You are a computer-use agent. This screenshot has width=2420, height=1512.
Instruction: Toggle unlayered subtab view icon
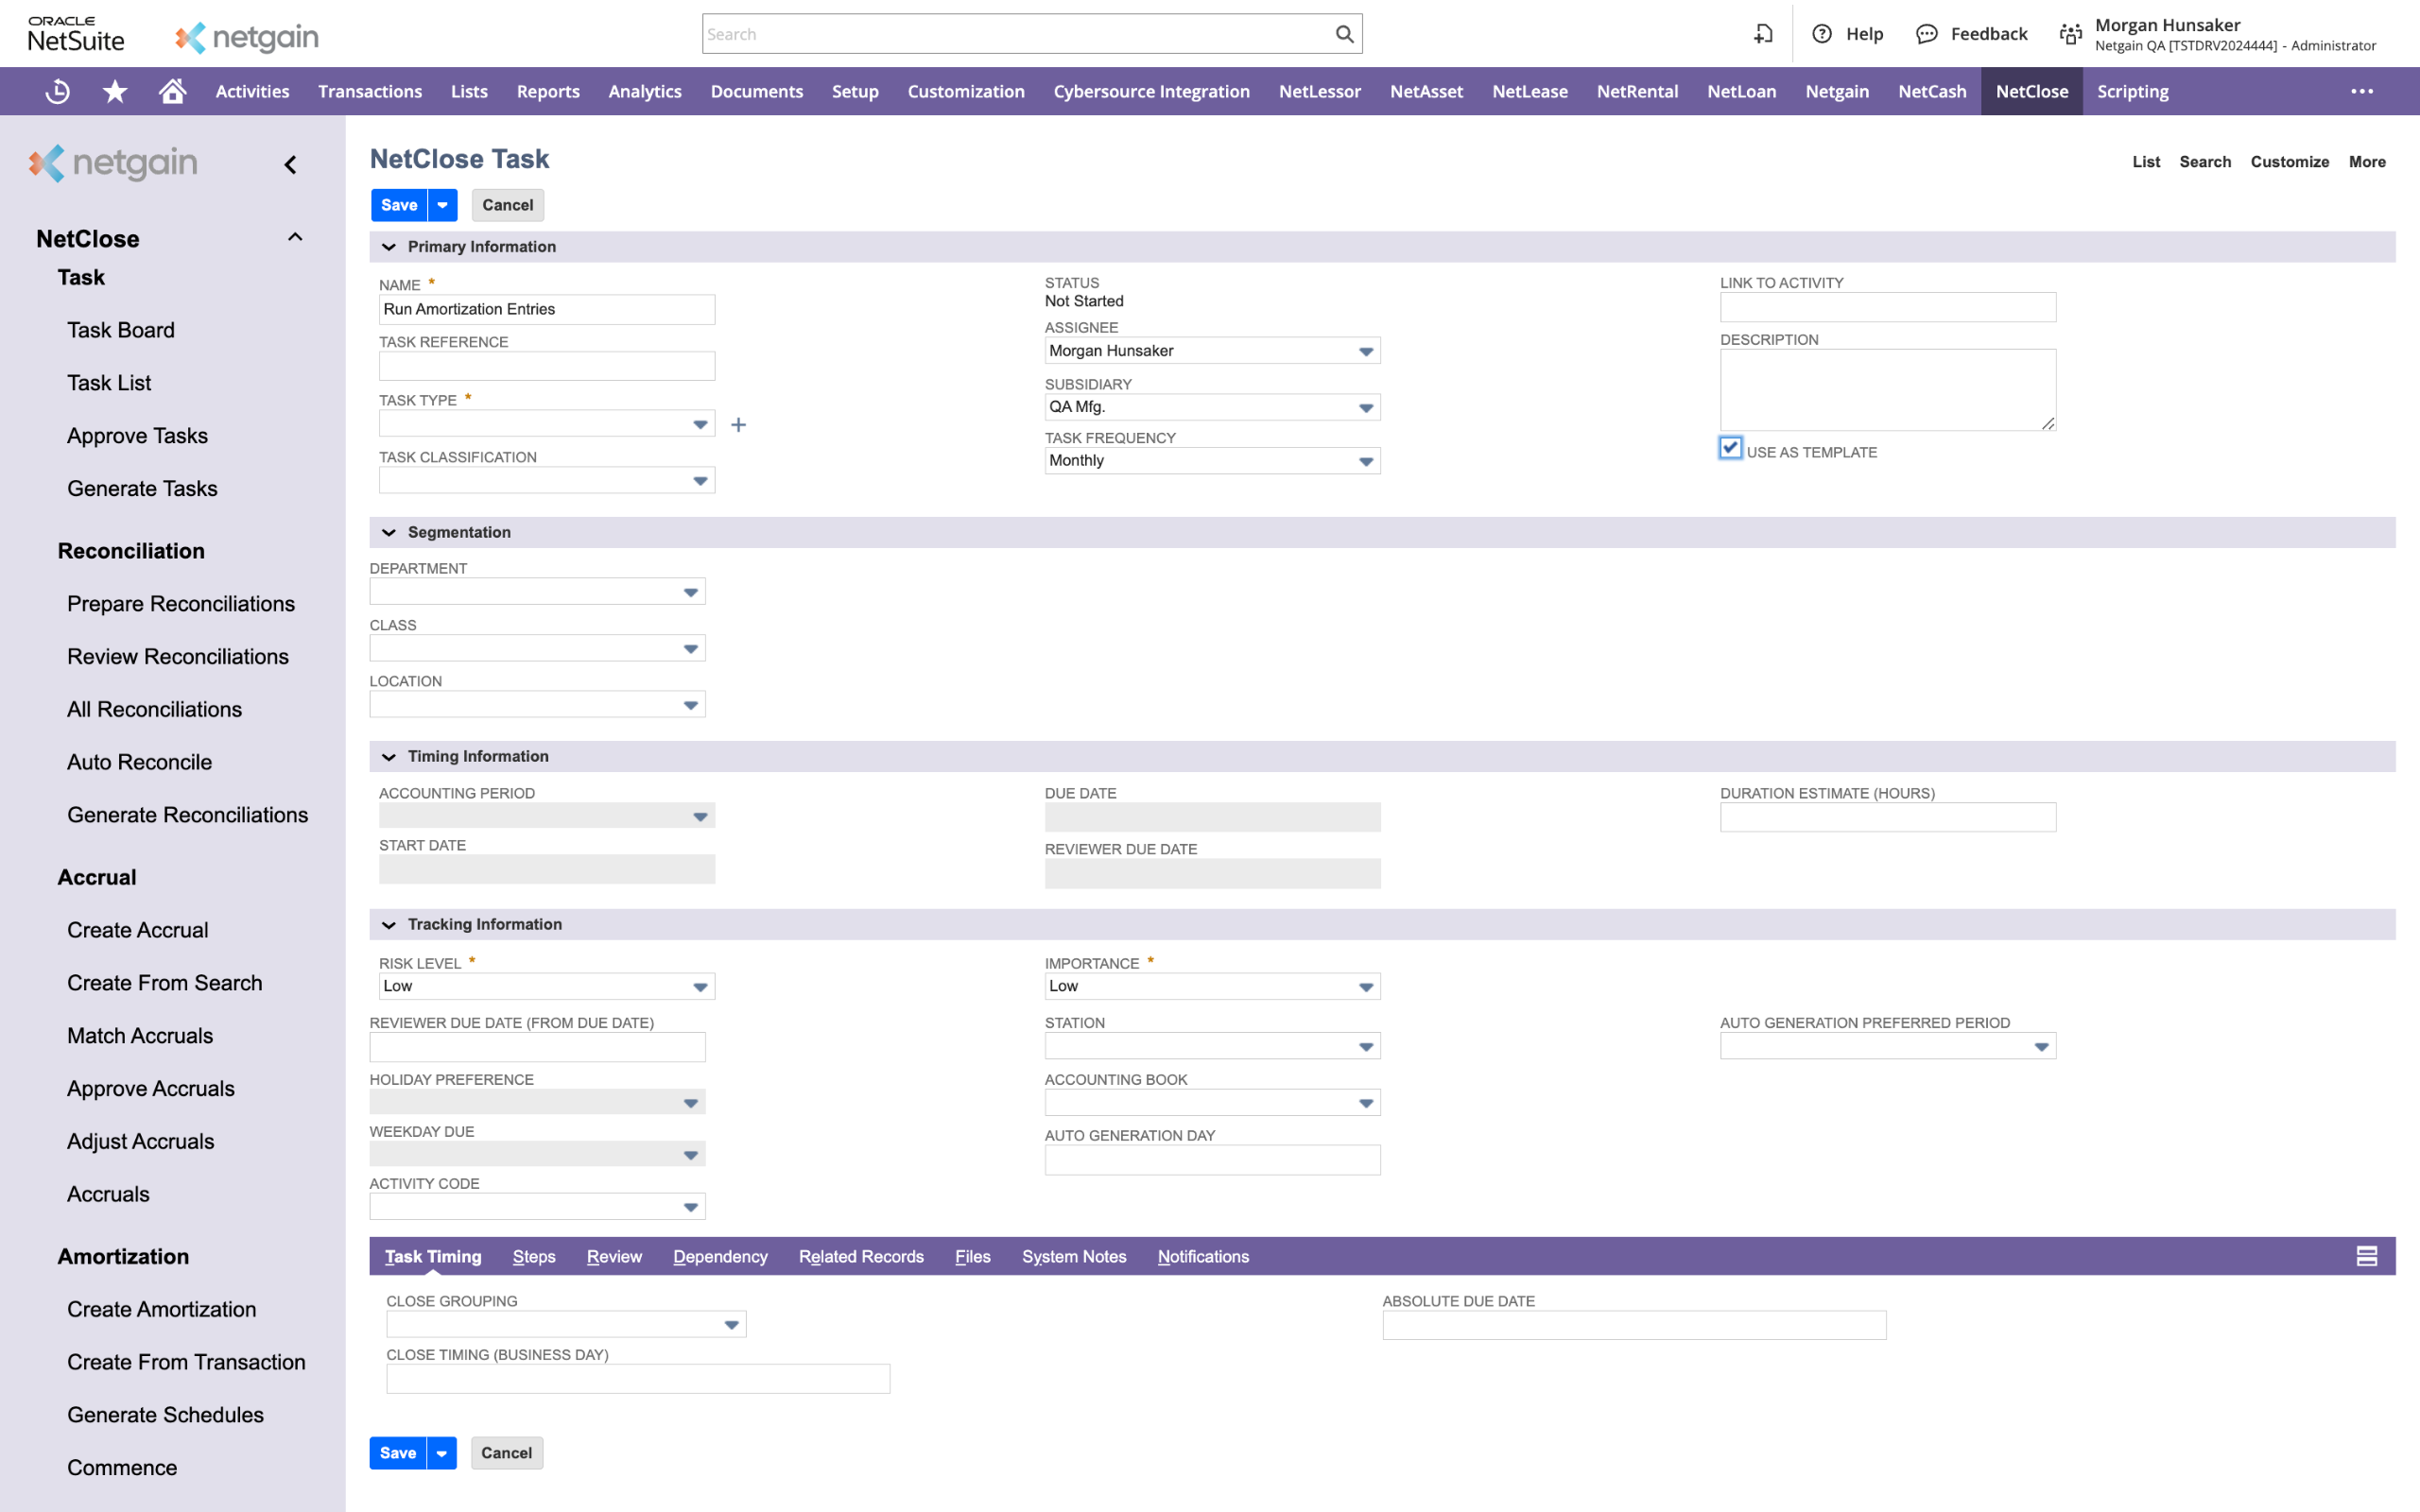click(2366, 1256)
